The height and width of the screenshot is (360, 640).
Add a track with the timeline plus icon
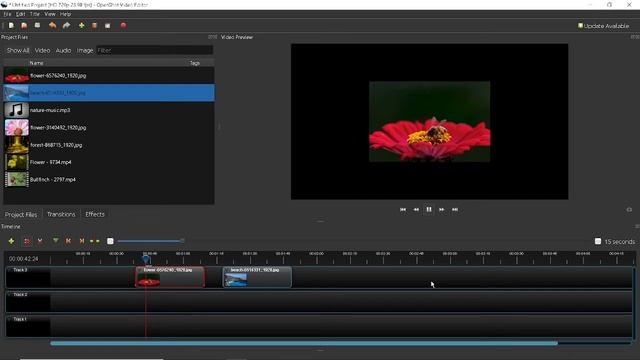pos(11,241)
